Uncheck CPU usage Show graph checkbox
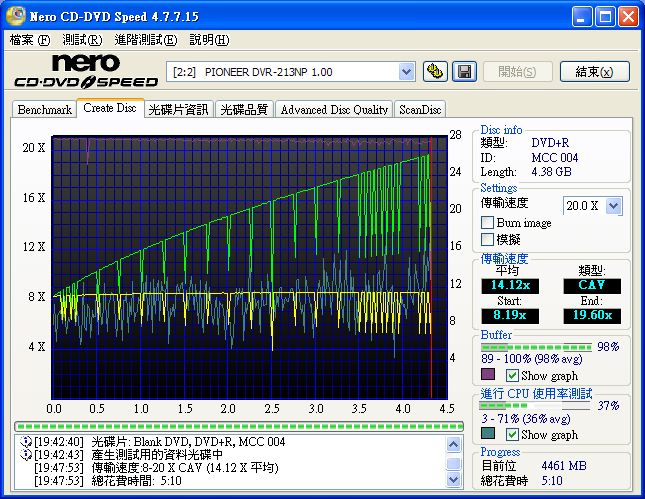Screen dimensions: 645x499 513,435
